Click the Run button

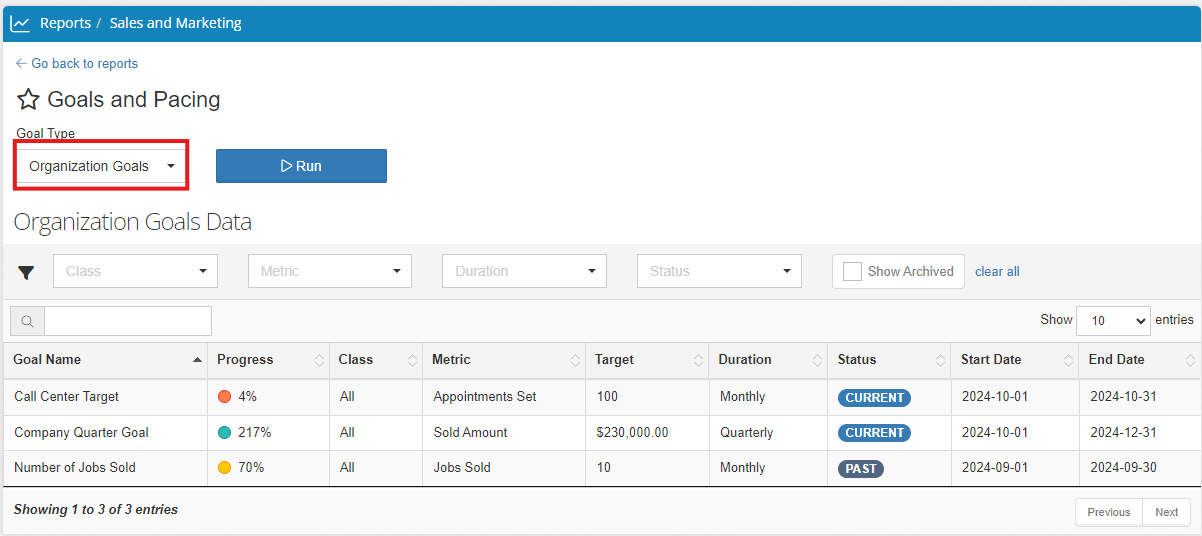click(301, 166)
